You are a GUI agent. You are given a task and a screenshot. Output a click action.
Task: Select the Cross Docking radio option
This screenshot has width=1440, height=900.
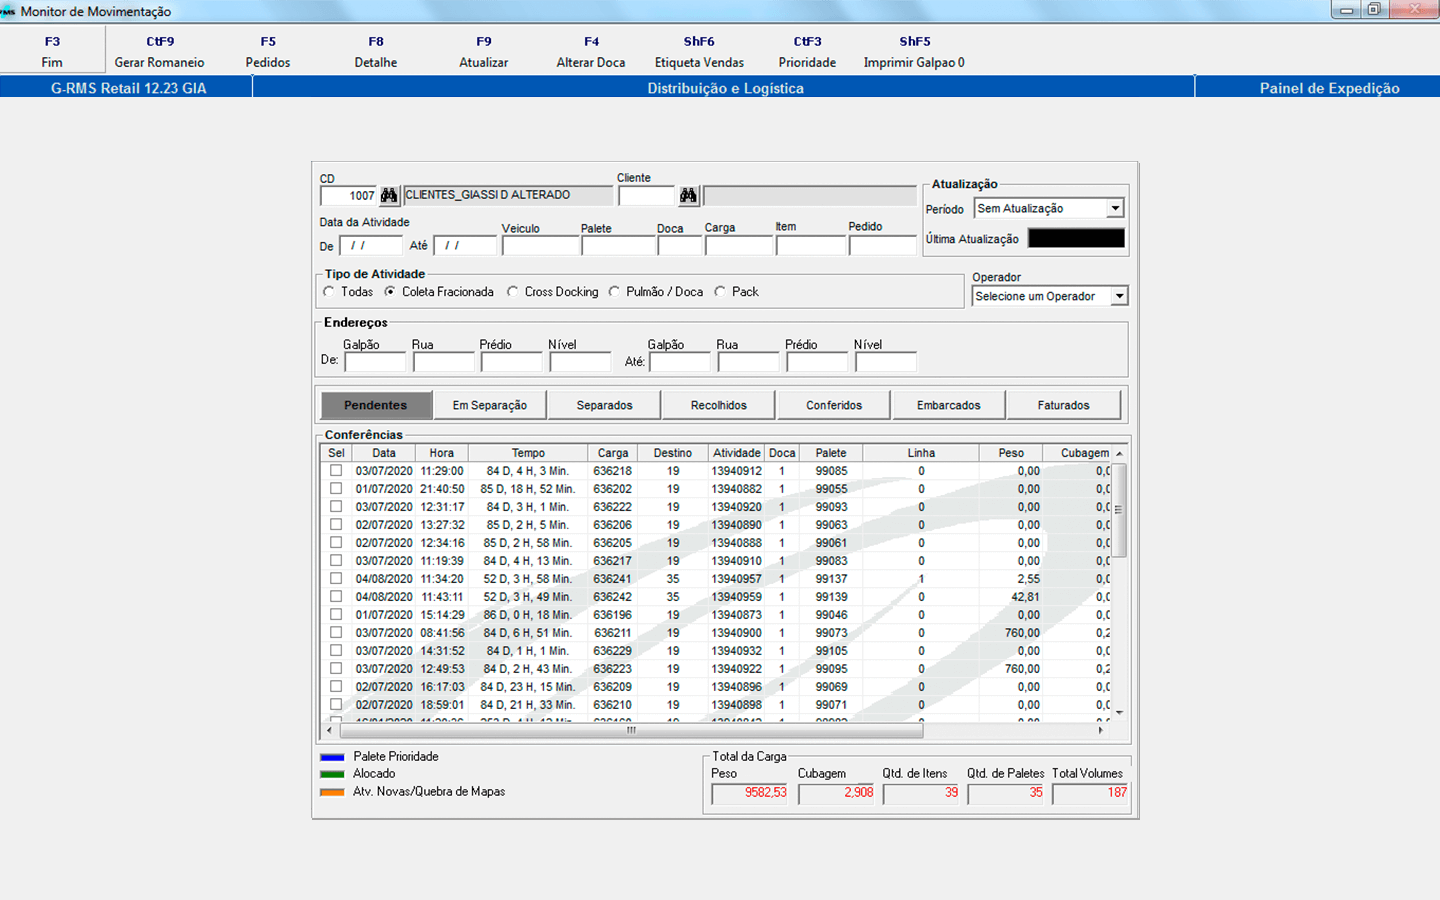point(513,292)
